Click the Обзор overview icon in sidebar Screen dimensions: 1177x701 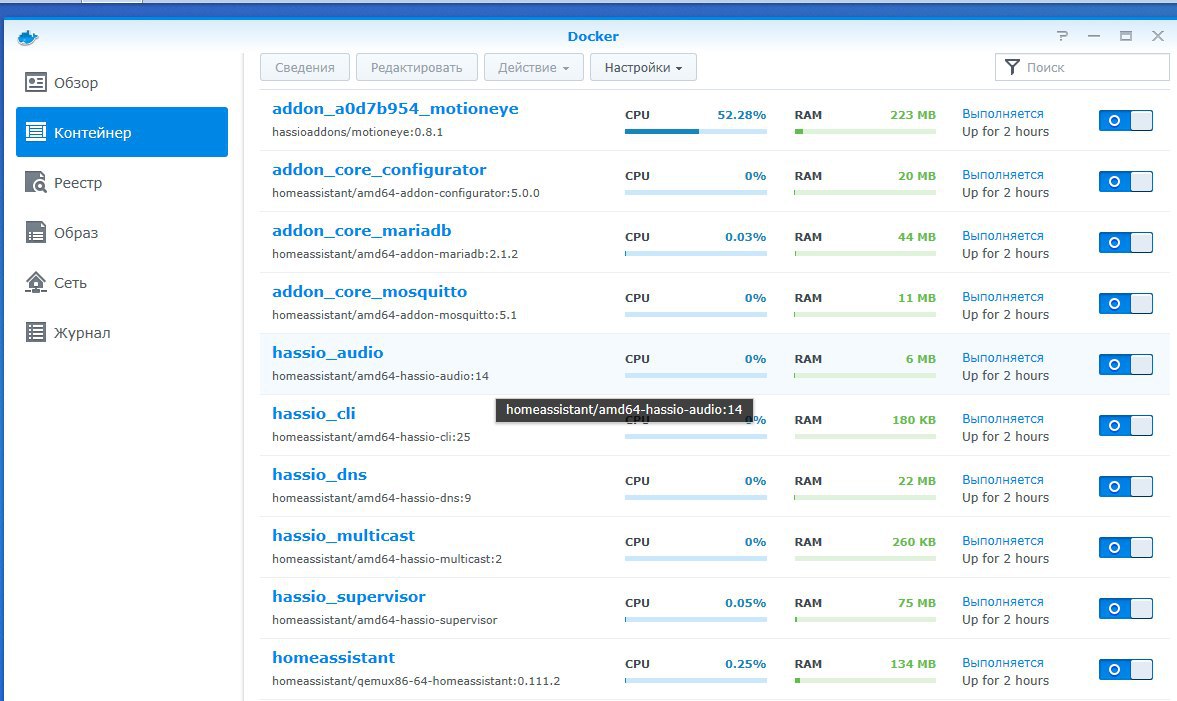point(35,82)
